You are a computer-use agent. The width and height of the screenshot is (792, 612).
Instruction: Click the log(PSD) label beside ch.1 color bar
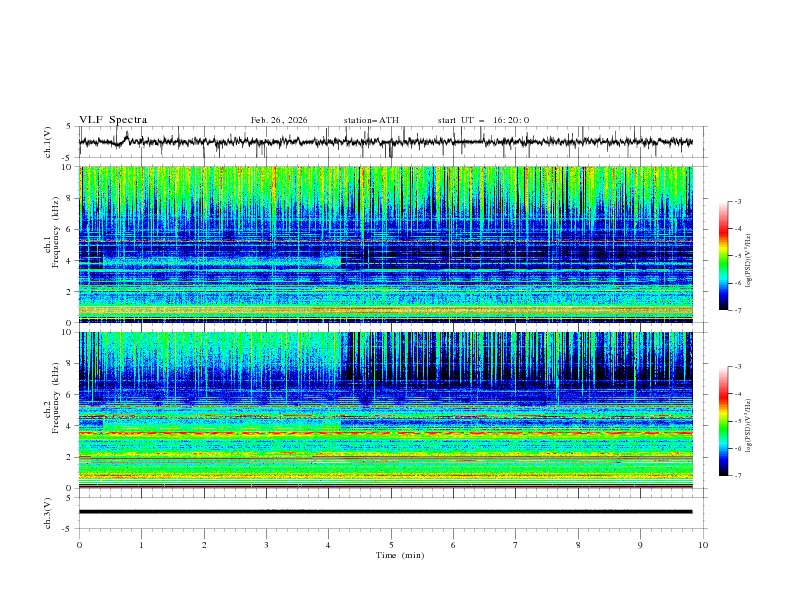(x=749, y=261)
